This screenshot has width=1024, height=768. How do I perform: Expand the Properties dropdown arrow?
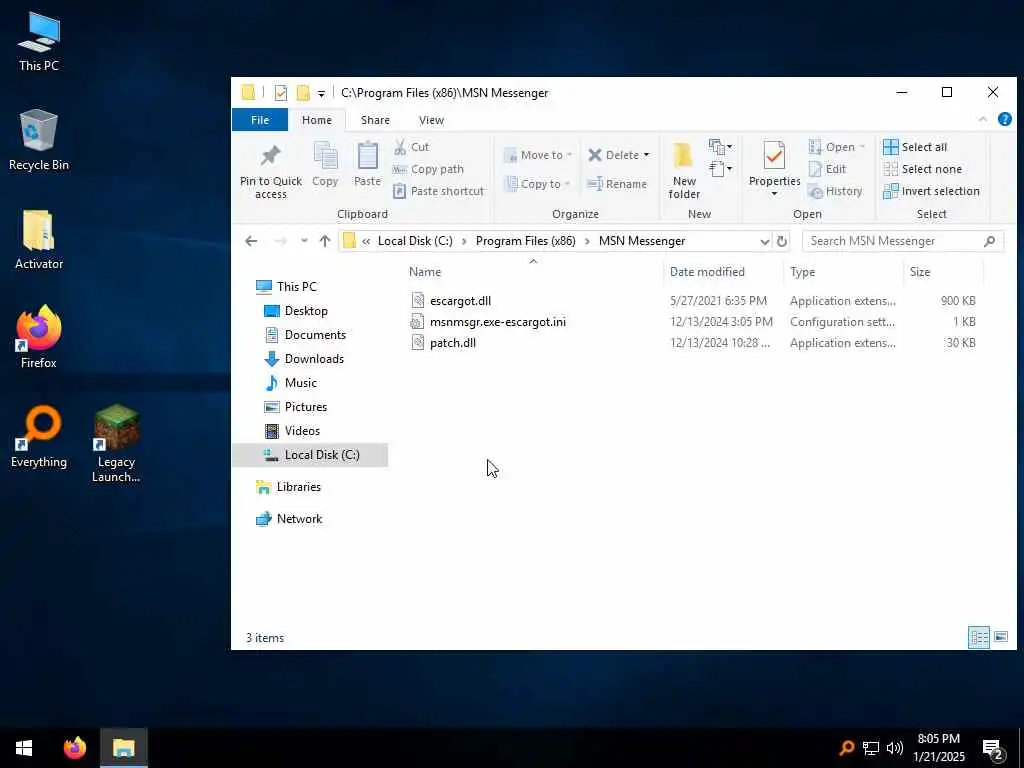pos(774,194)
